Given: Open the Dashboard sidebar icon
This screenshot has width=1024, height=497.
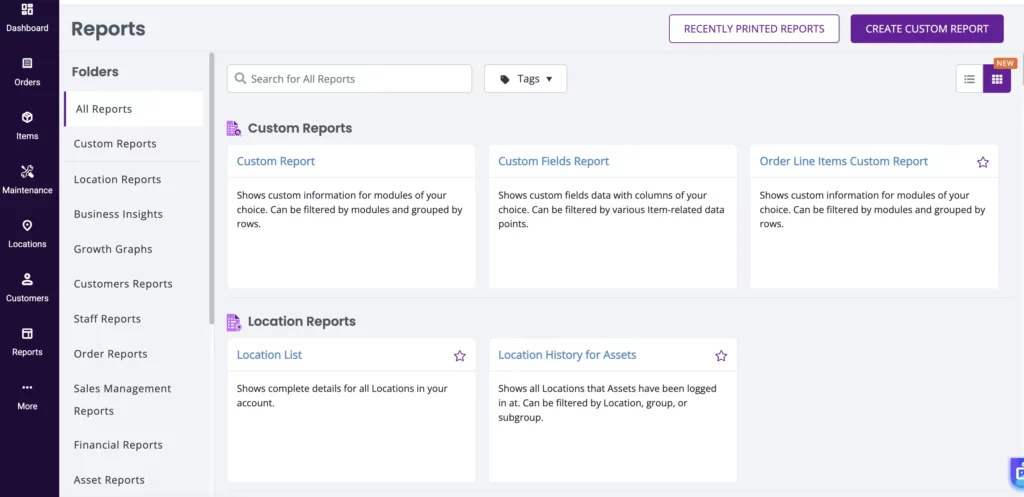Looking at the screenshot, I should (27, 10).
